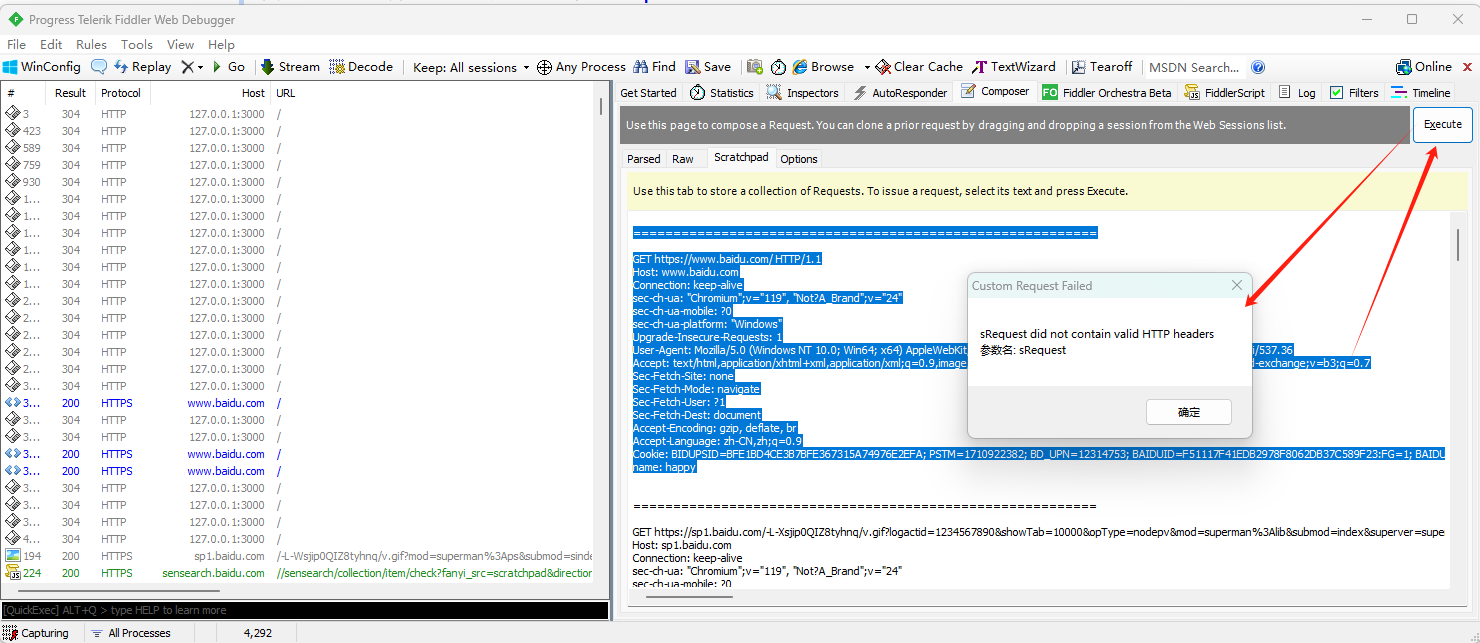Click the Online status indicator
This screenshot has height=643, width=1480.
tap(1423, 67)
